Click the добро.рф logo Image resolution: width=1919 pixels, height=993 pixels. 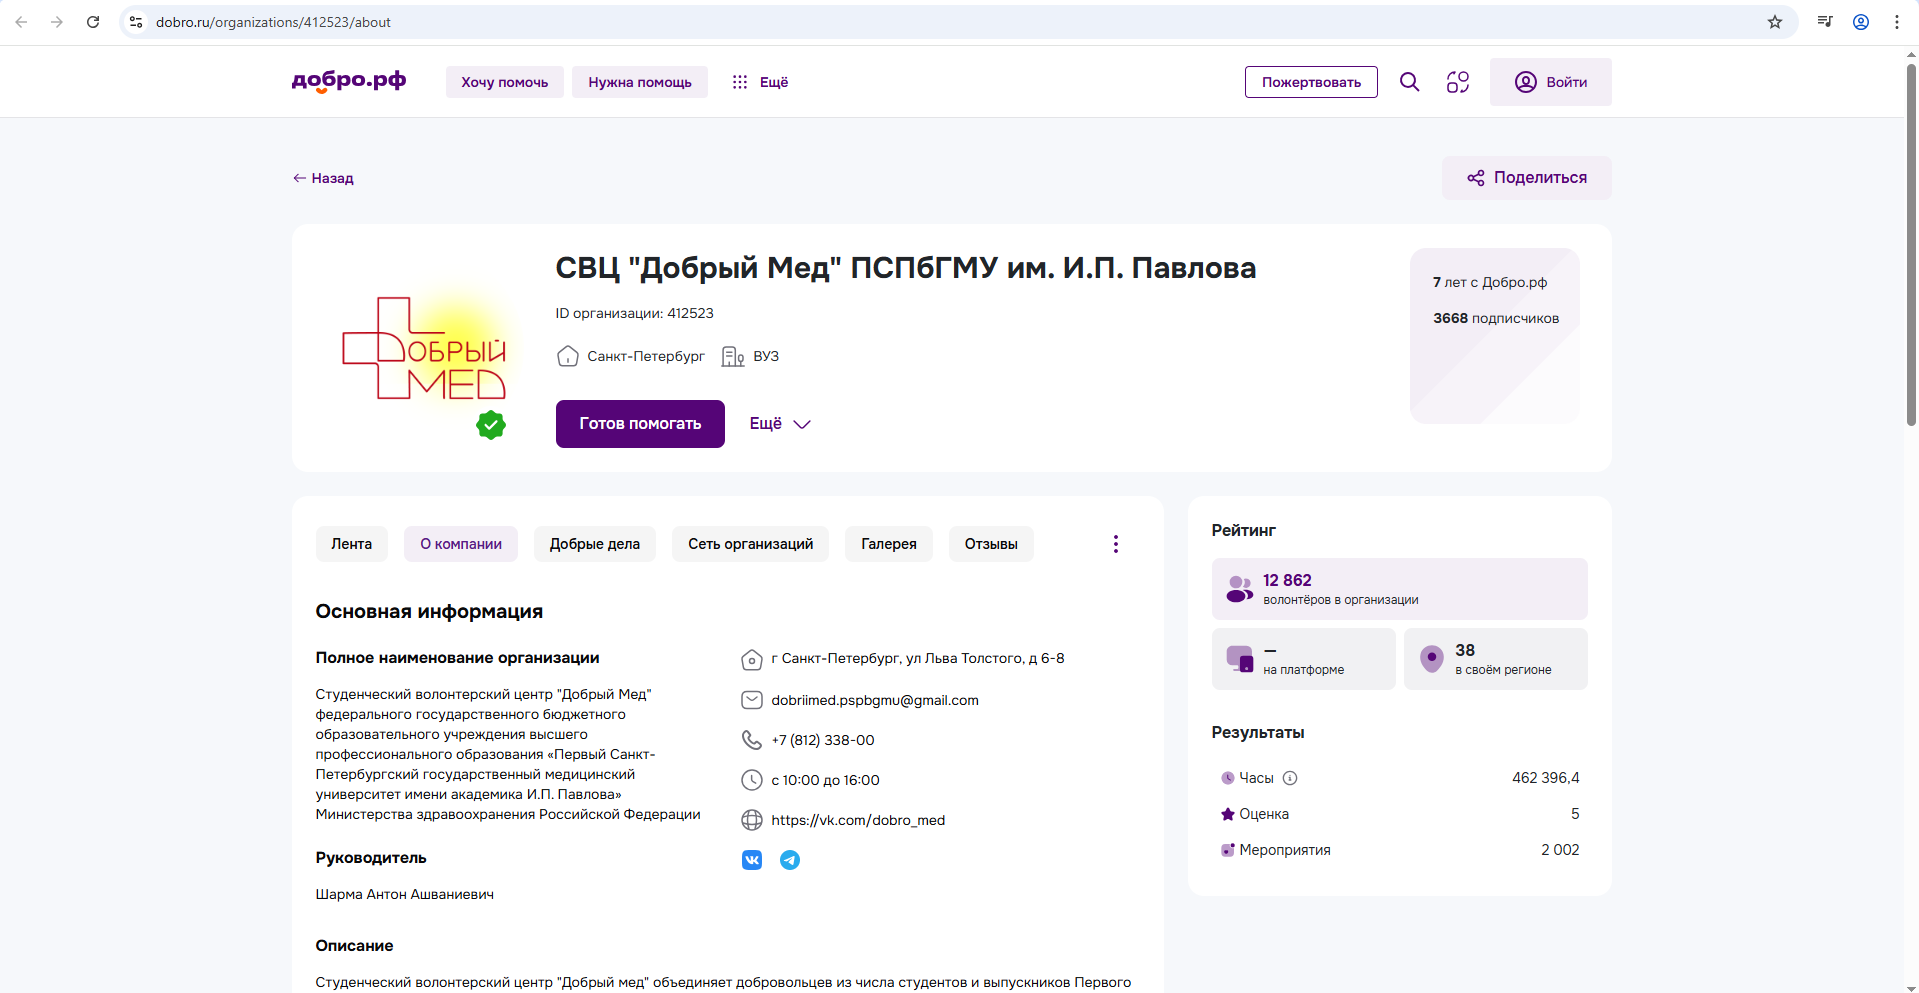pos(349,81)
